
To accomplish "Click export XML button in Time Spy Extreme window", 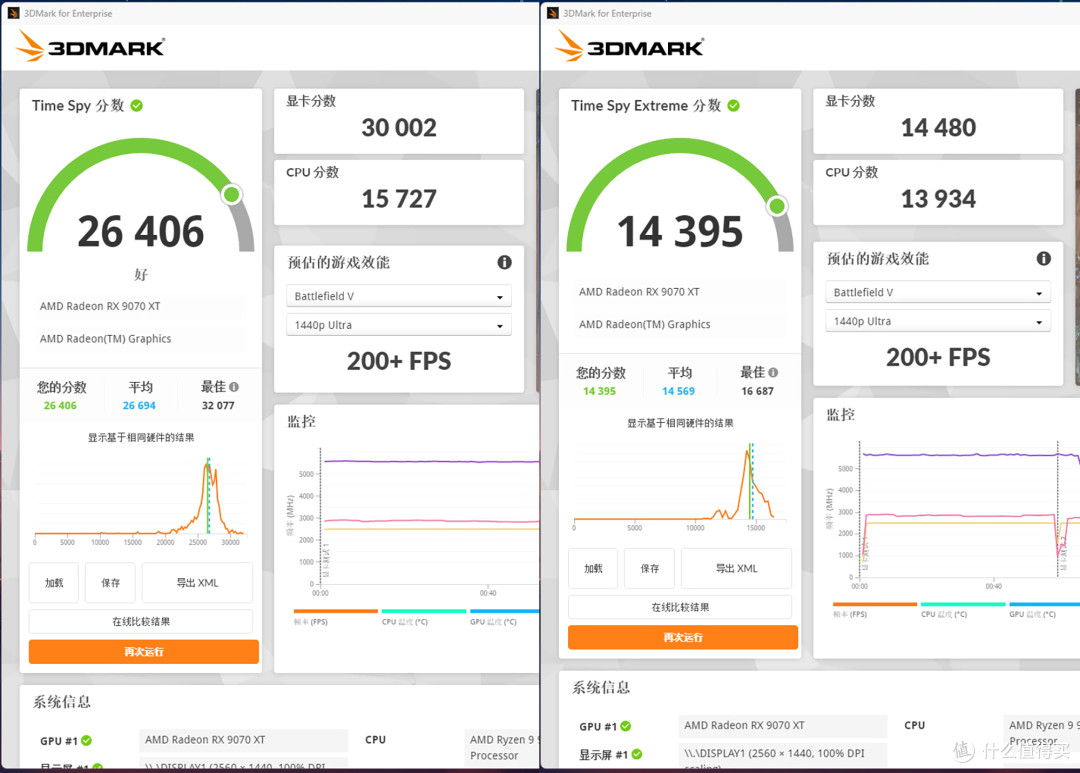I will point(736,568).
